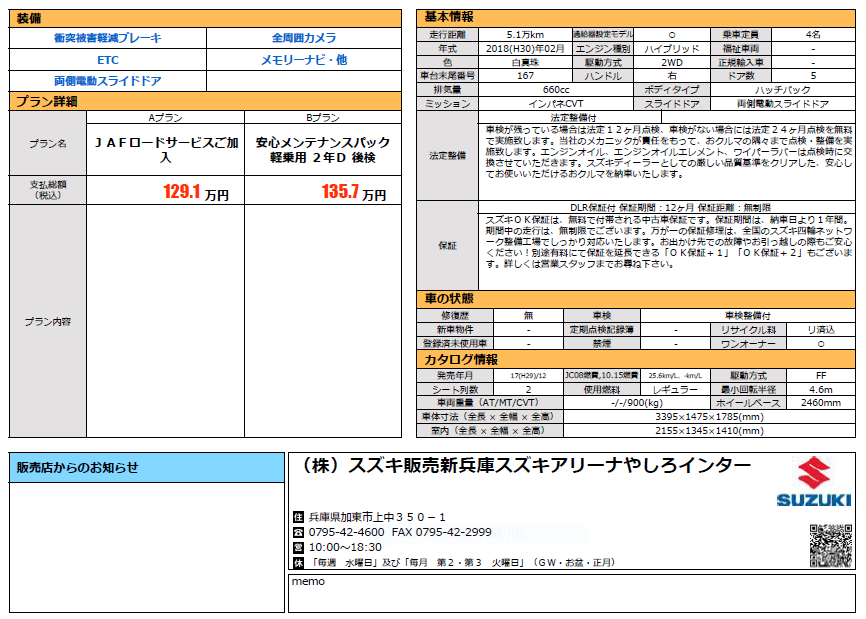Click the business hours icon beside 10:00～18:30
Screen dimensions: 866x619
tap(297, 547)
